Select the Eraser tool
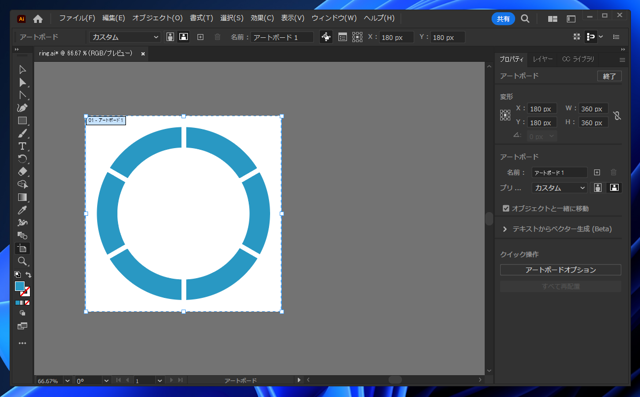Viewport: 640px width, 397px height. coord(22,171)
